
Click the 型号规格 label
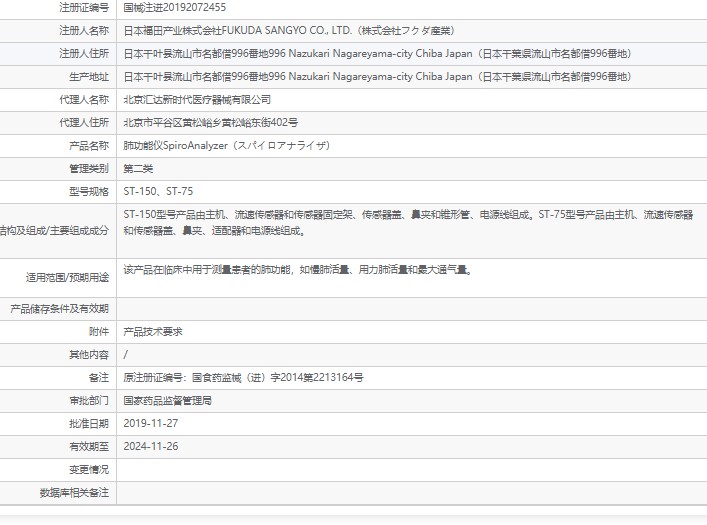coord(89,192)
